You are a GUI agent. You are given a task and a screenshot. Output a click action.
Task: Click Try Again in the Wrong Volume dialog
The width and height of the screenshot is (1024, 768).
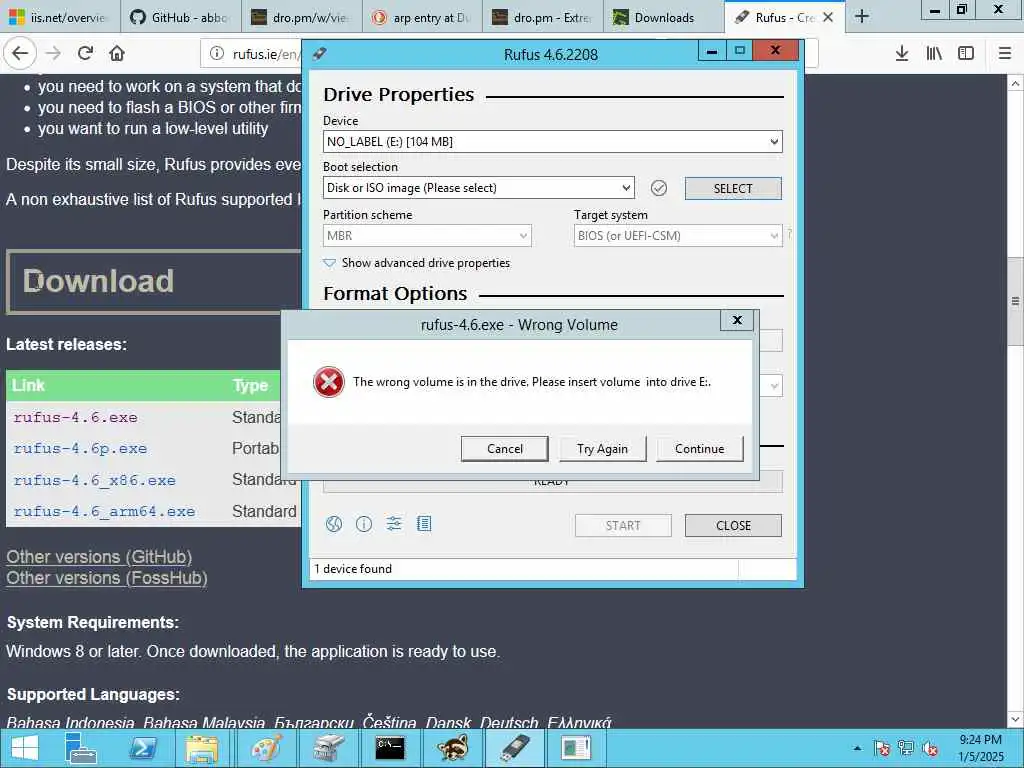[x=602, y=449]
